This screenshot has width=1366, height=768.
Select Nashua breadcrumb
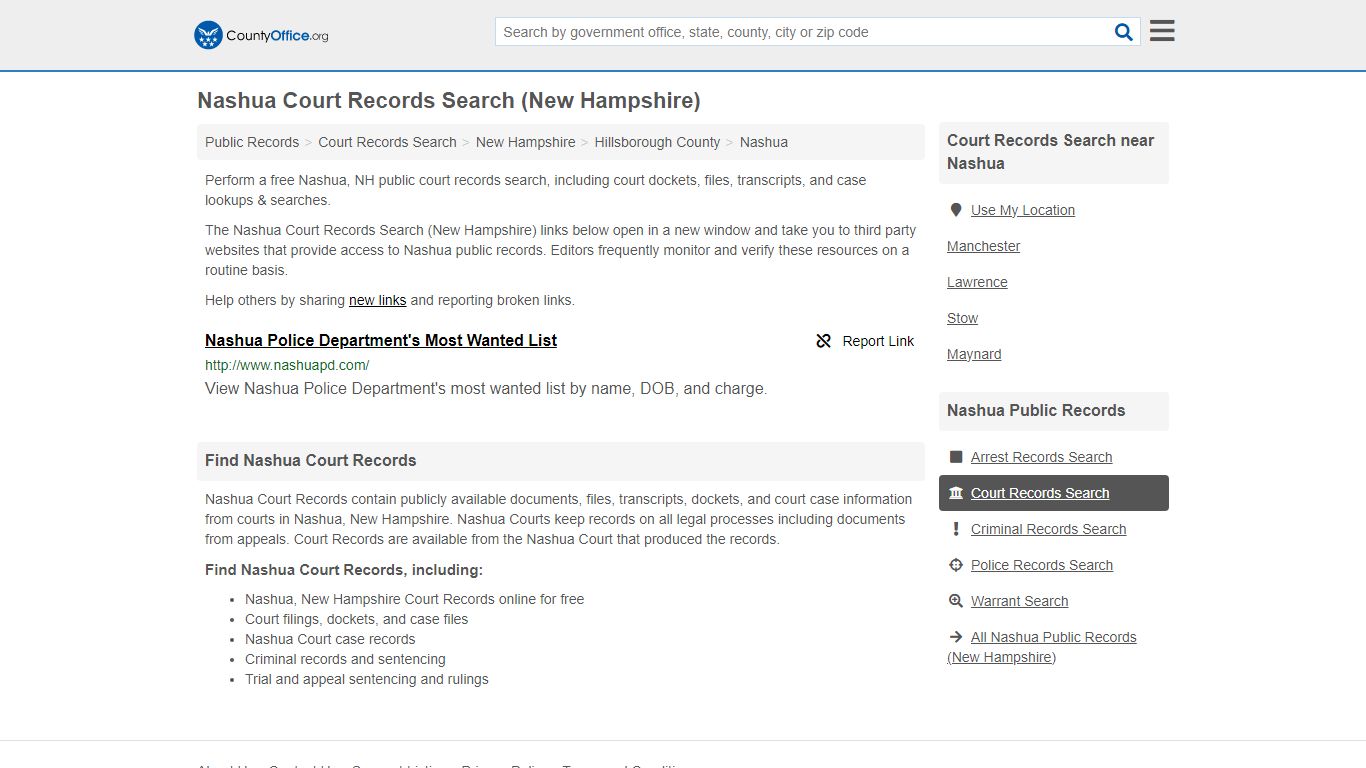pos(764,142)
